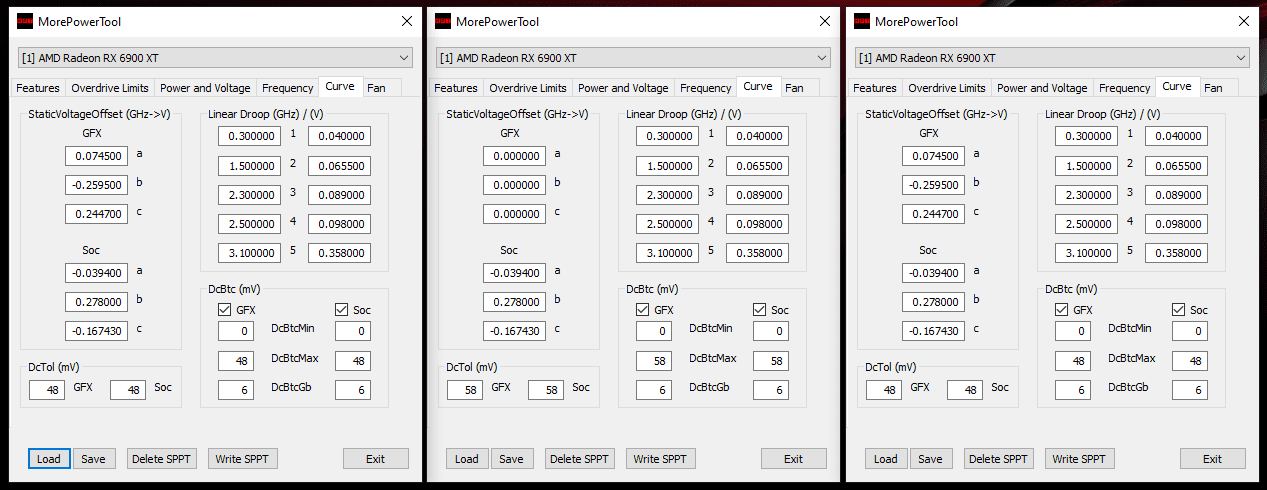
Task: Click Linear Droop row 5 value 0.358000 in left window
Action: point(339,253)
